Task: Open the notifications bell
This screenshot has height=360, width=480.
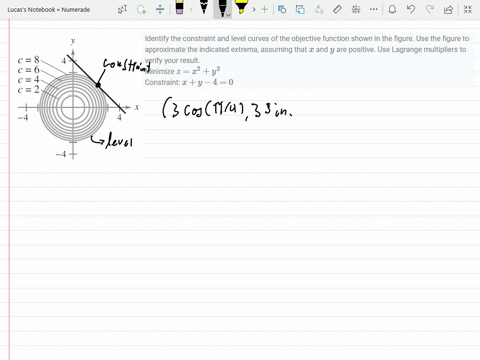Action: 392,9
